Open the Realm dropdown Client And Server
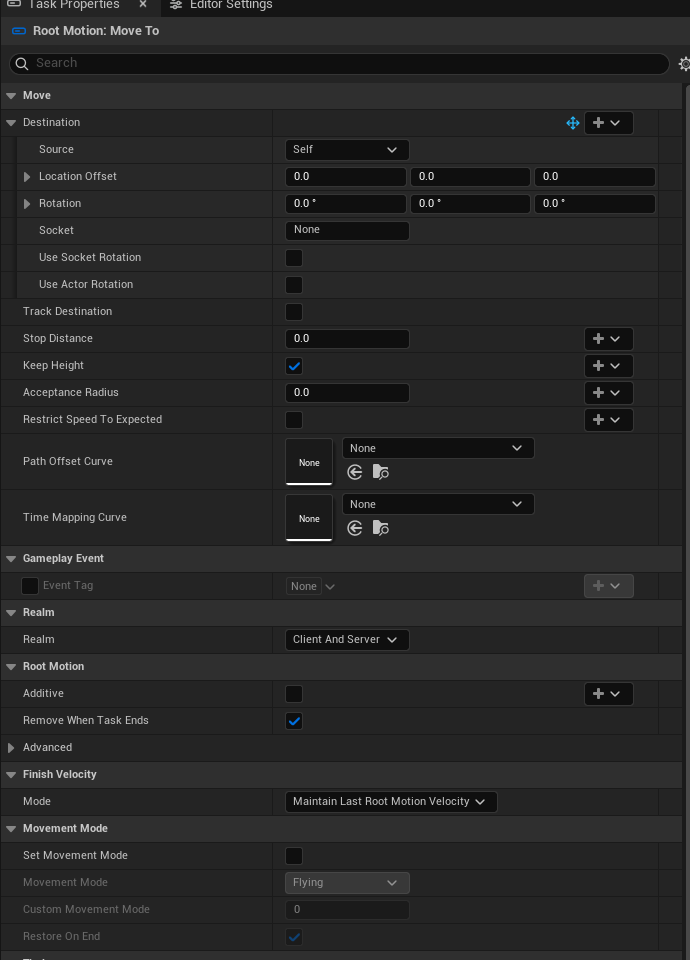The height and width of the screenshot is (960, 690). coord(347,639)
